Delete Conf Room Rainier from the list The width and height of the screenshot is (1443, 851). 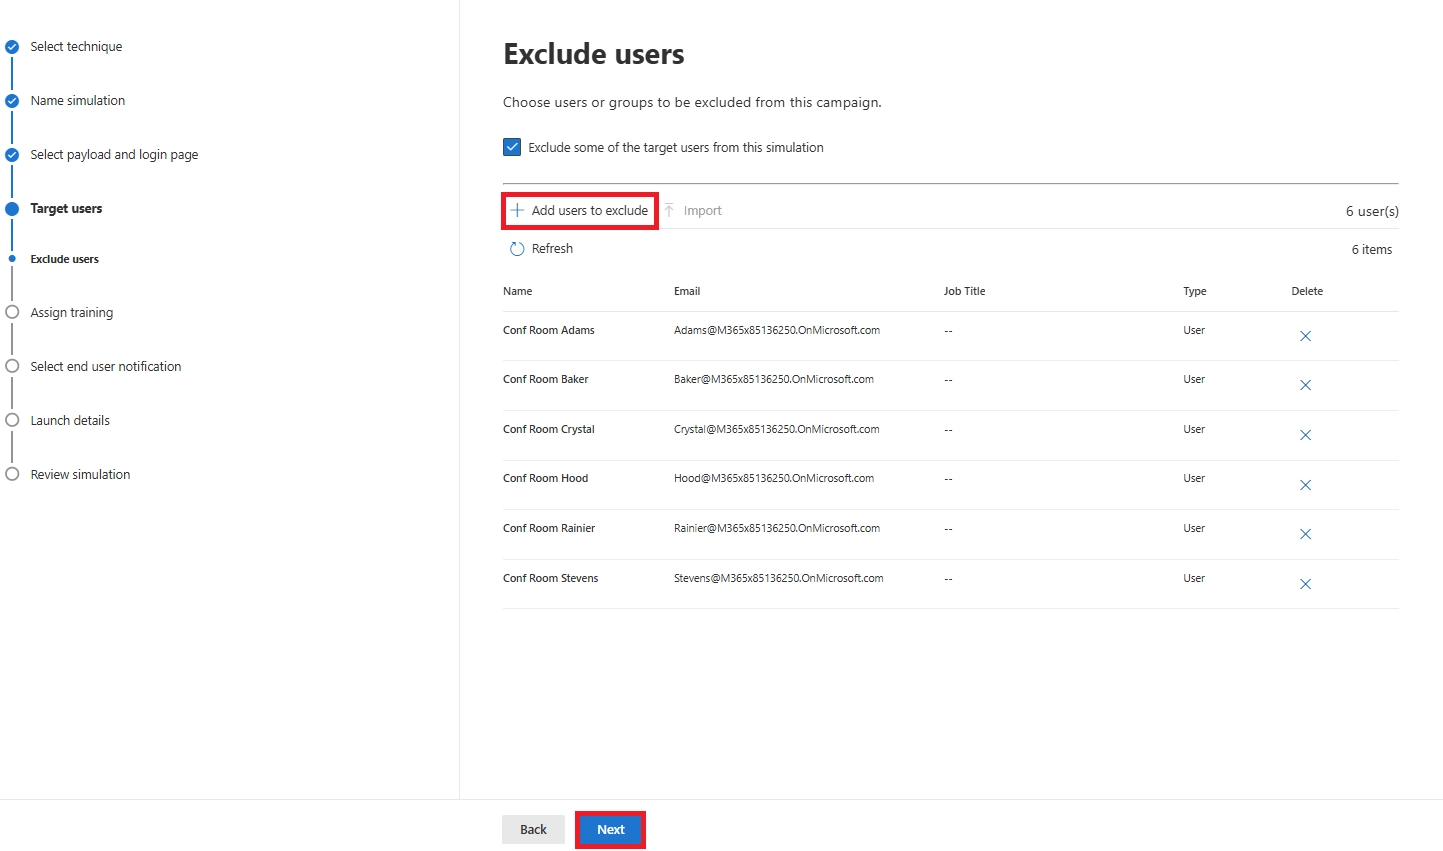click(x=1305, y=534)
